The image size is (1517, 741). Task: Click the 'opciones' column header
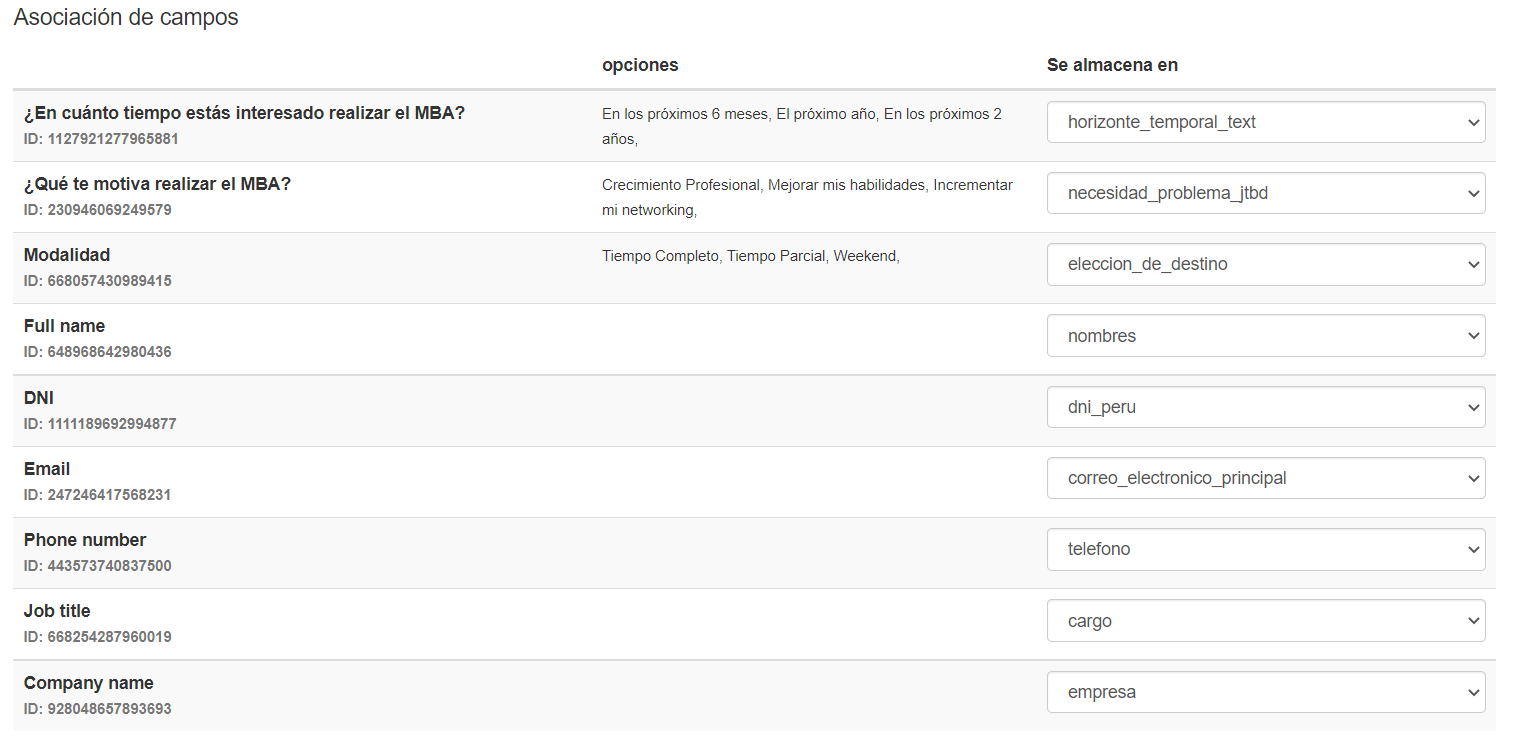coord(640,65)
